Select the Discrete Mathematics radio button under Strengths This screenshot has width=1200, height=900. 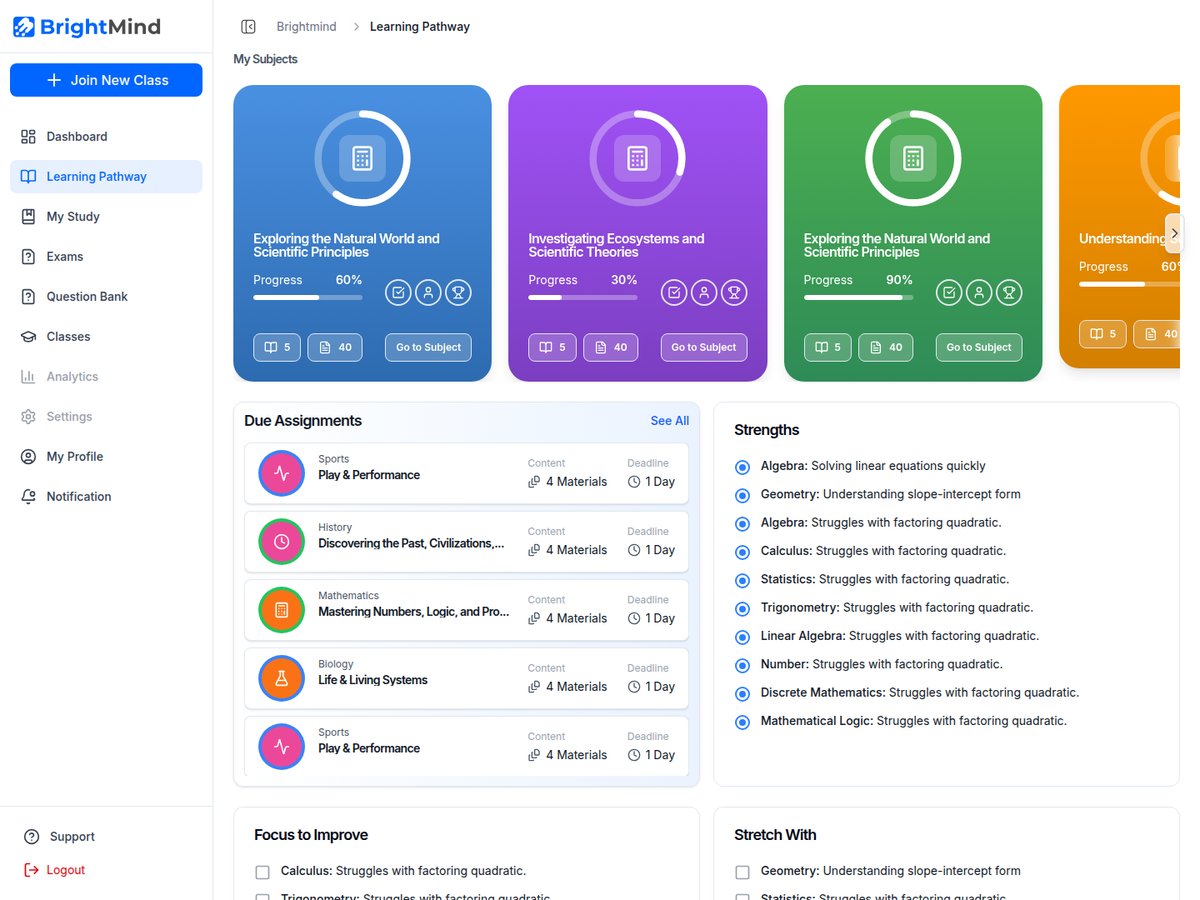tap(742, 693)
